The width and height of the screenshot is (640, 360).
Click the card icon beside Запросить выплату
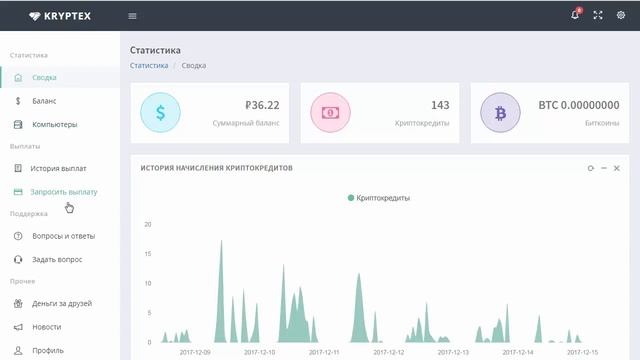coord(18,192)
